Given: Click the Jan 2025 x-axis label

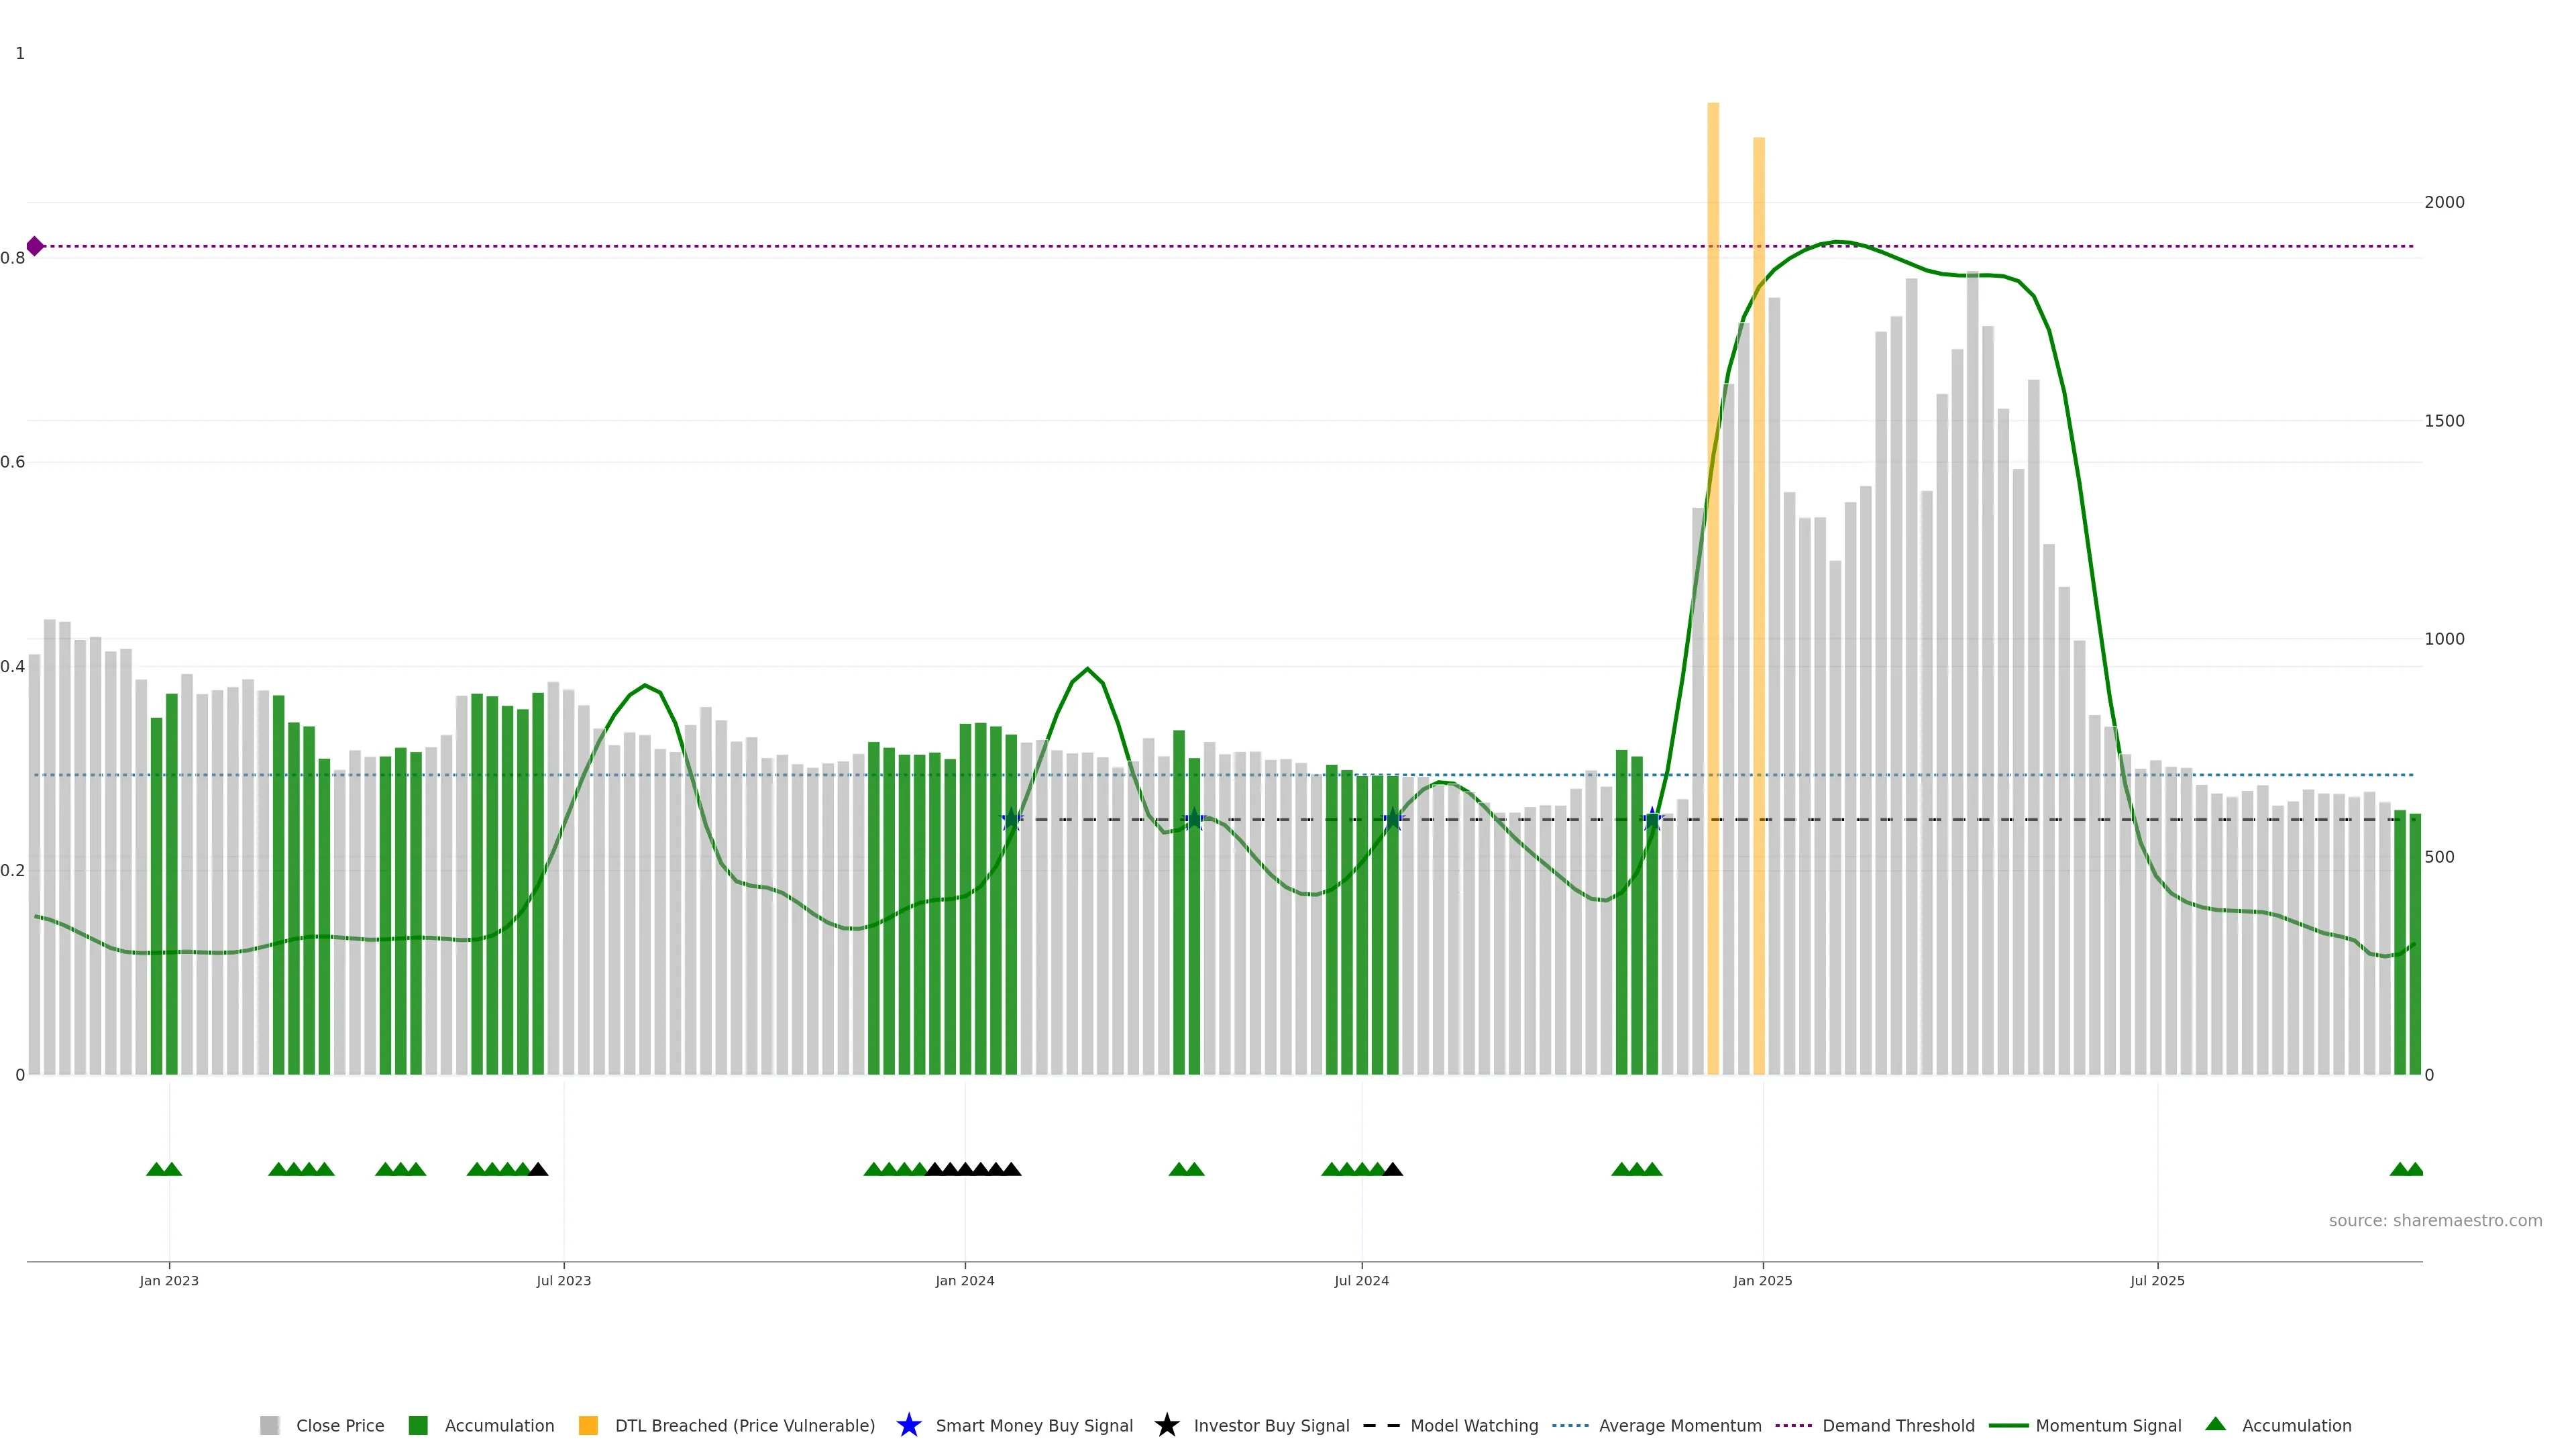Looking at the screenshot, I should coord(1762,1280).
